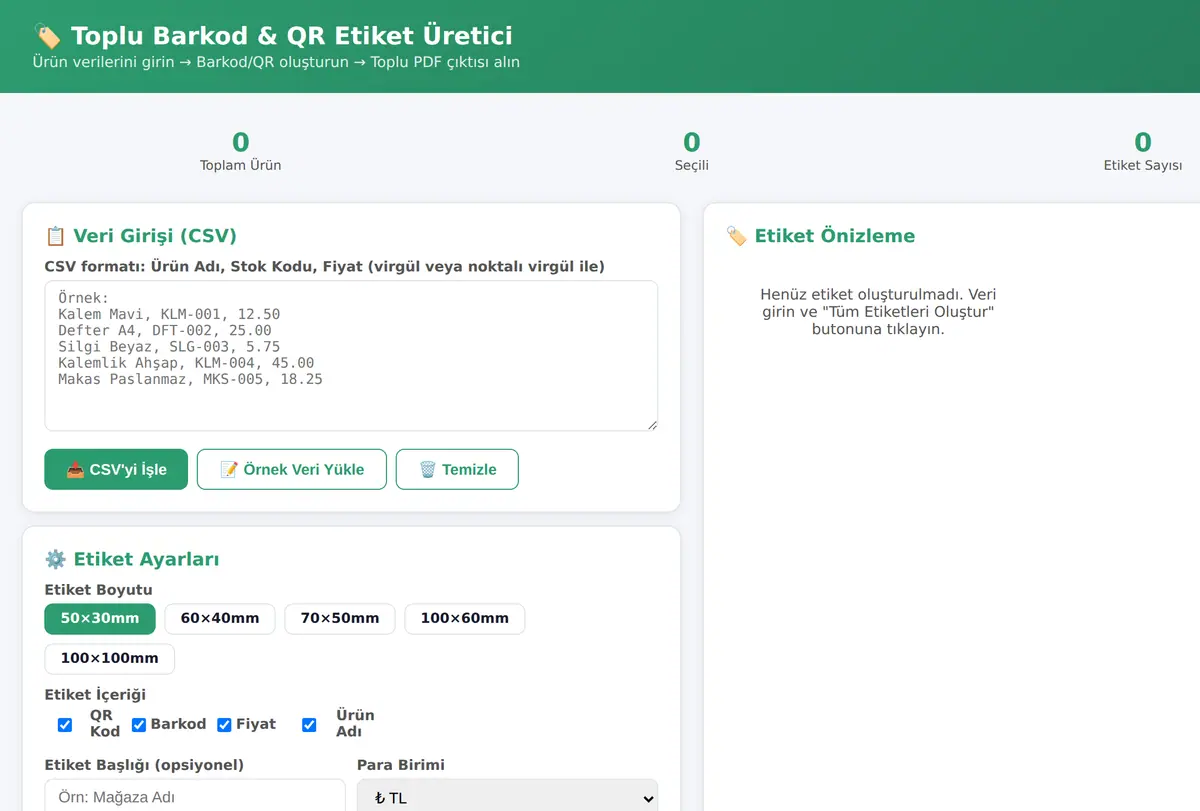Click the Etiket Sayısı counter label

(1143, 166)
